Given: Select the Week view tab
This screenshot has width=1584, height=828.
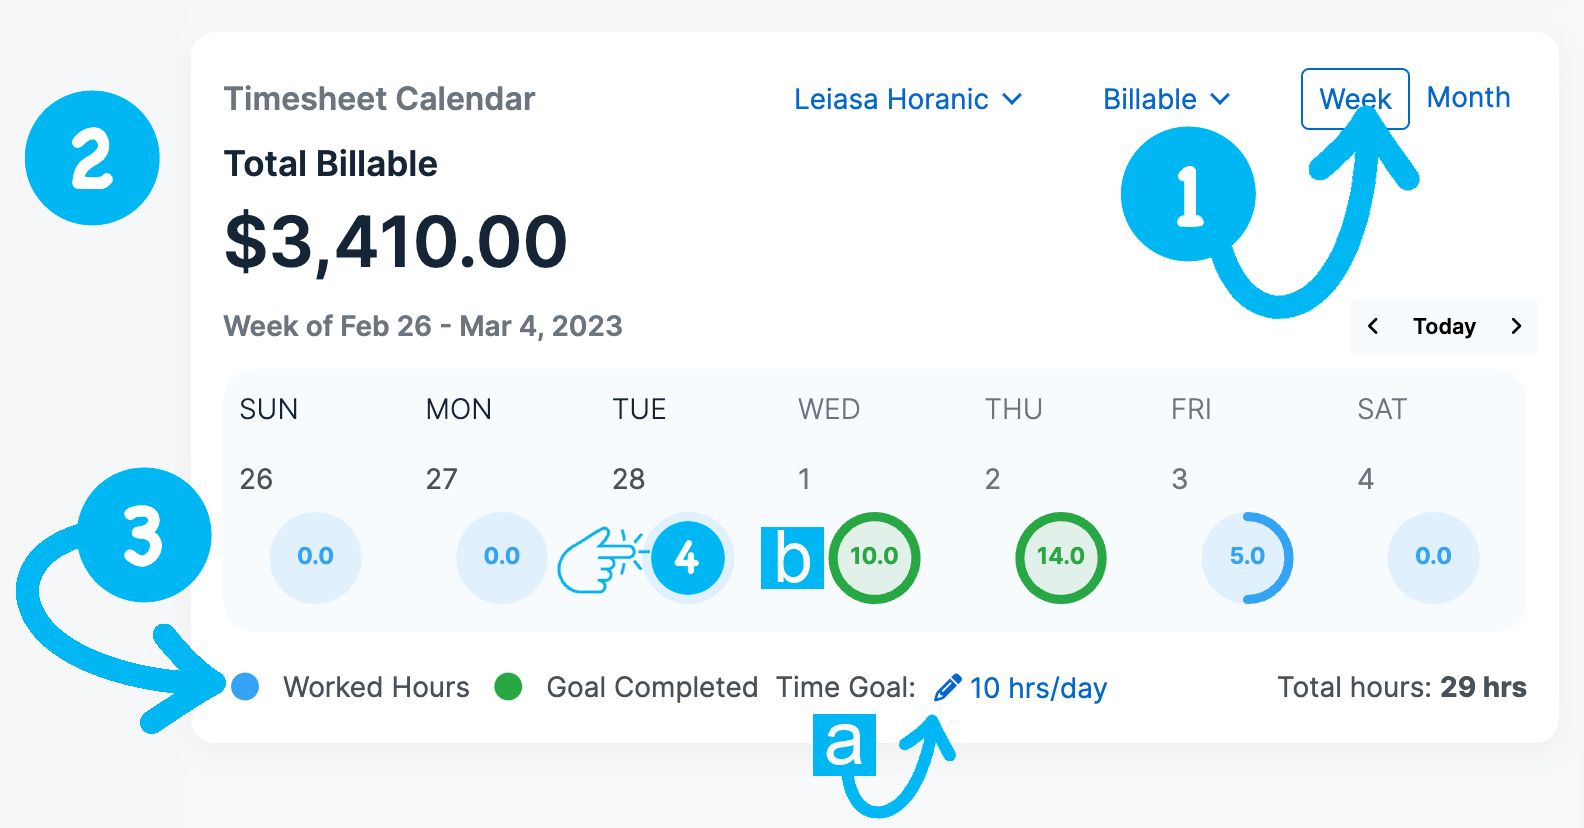Looking at the screenshot, I should (x=1355, y=98).
